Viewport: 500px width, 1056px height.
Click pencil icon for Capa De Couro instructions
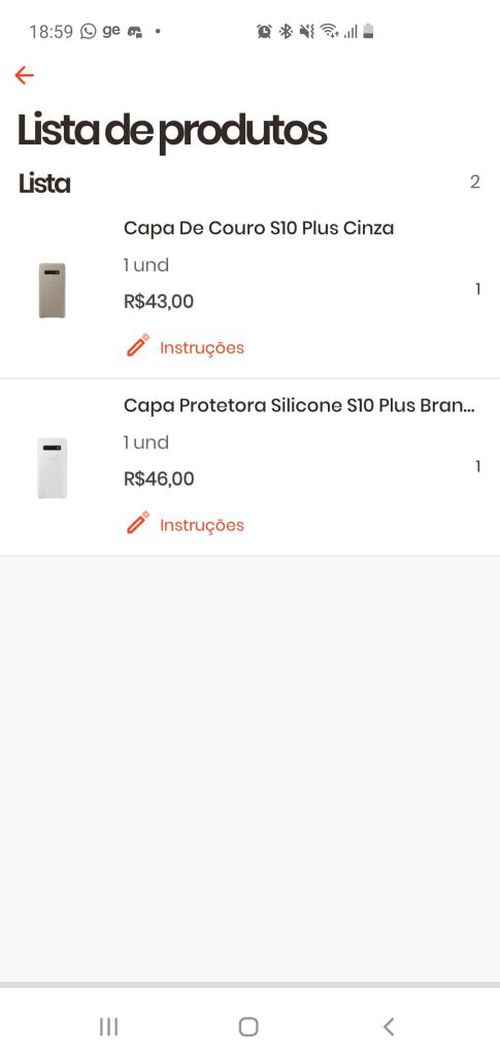(137, 345)
